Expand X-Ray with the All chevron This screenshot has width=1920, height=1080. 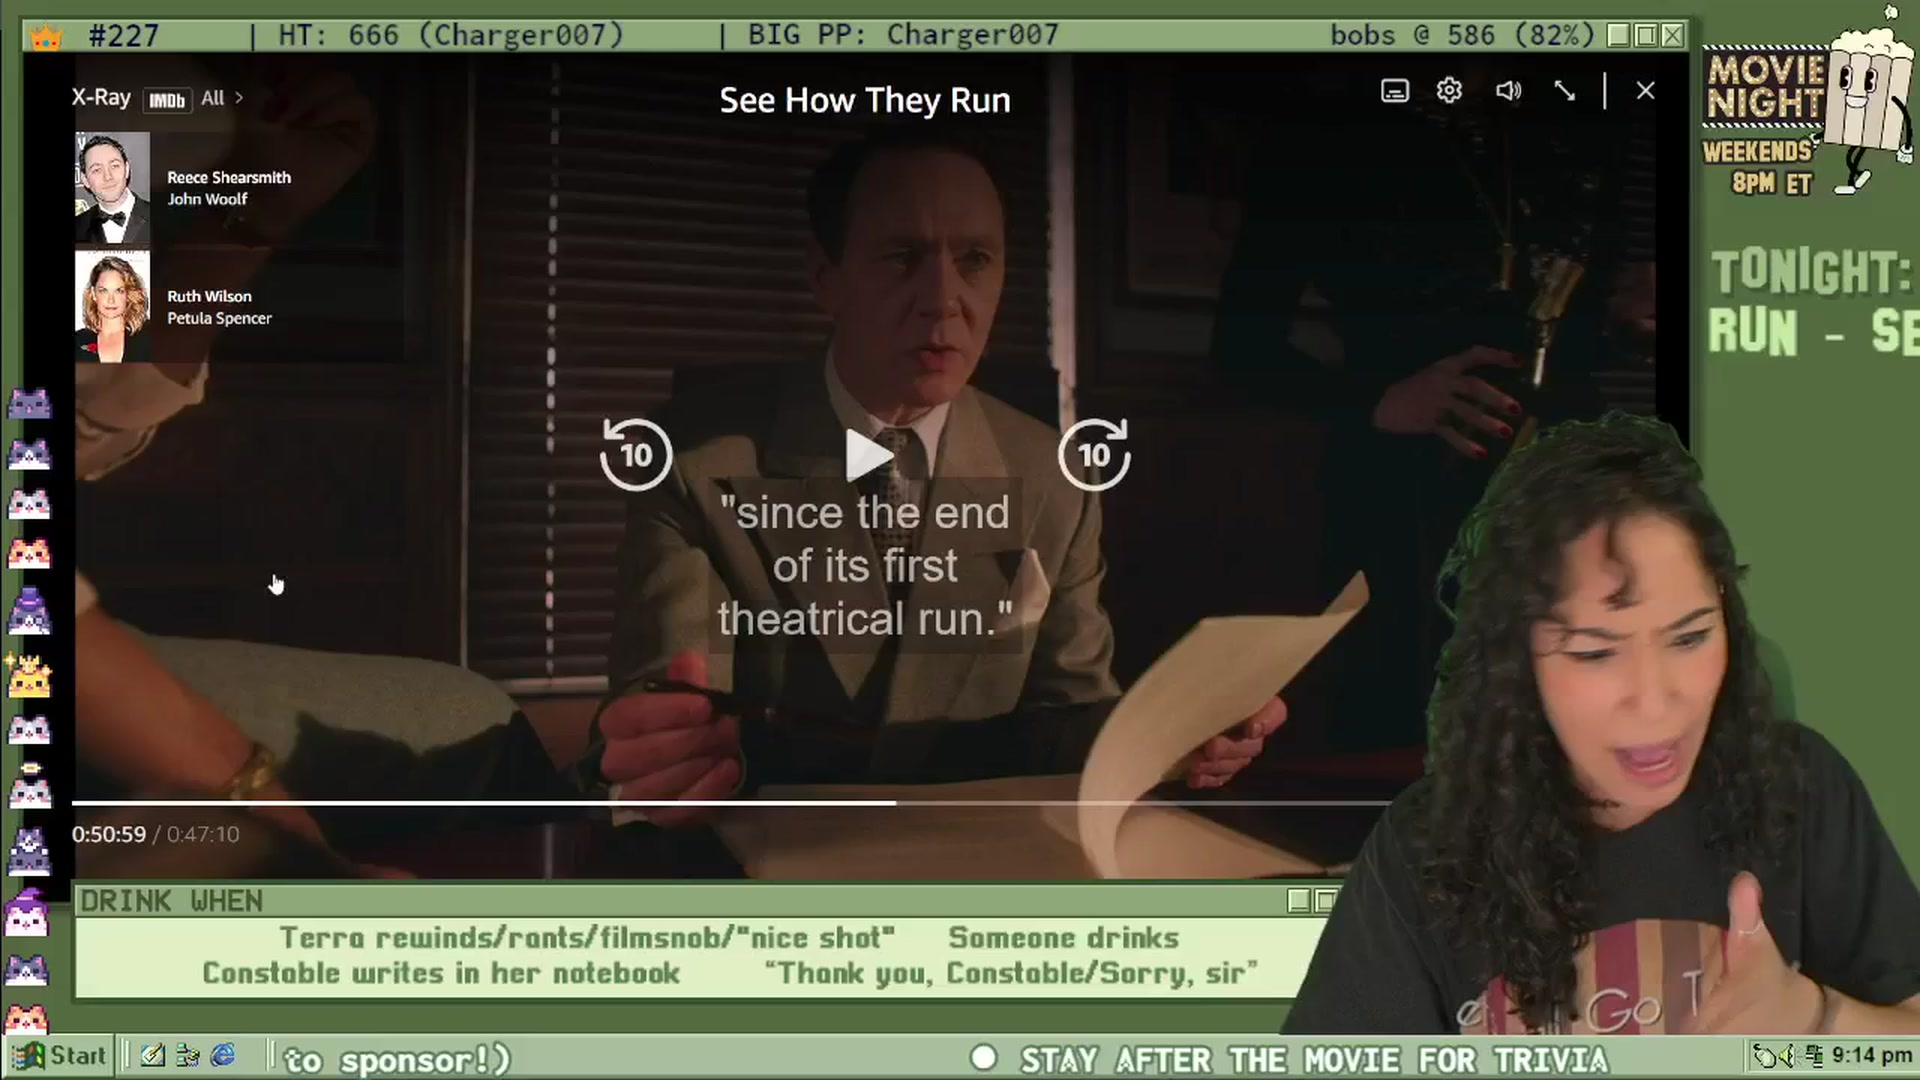pos(222,98)
